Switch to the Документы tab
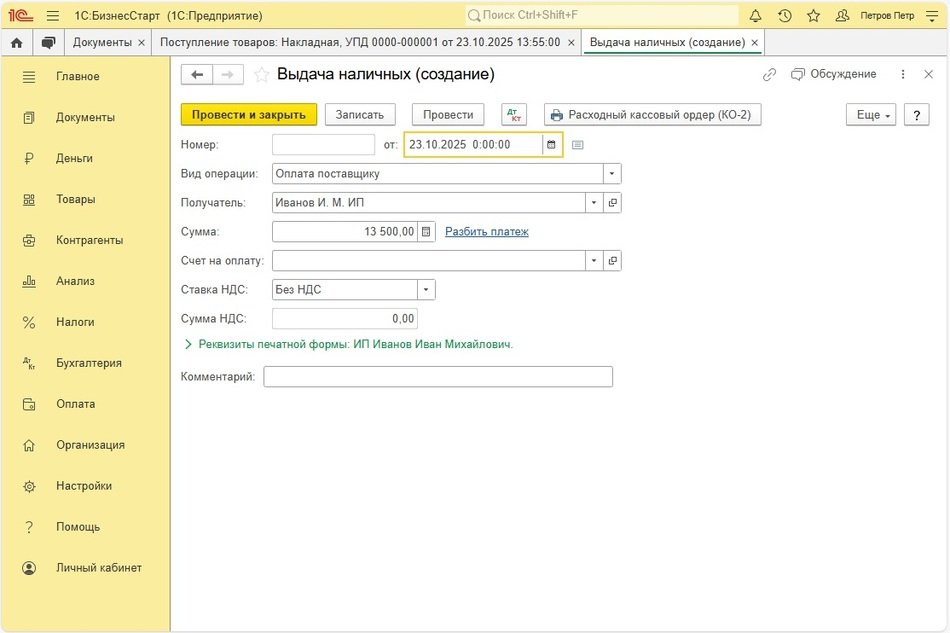 (x=102, y=43)
